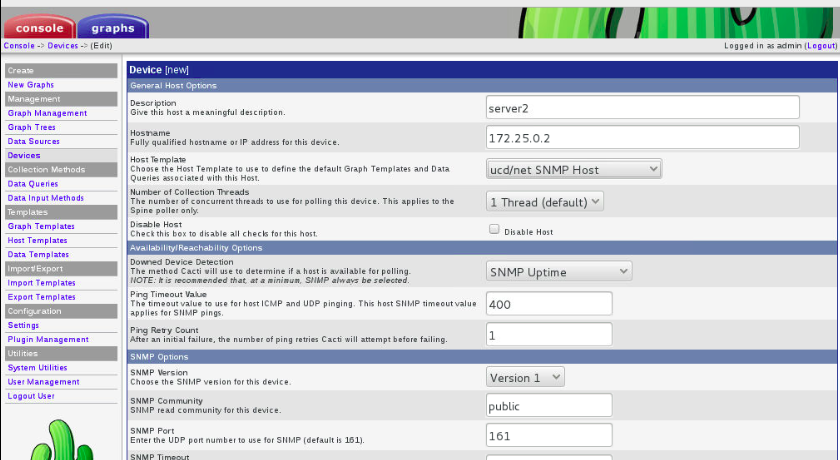Switch to the console tab

pos(39,27)
